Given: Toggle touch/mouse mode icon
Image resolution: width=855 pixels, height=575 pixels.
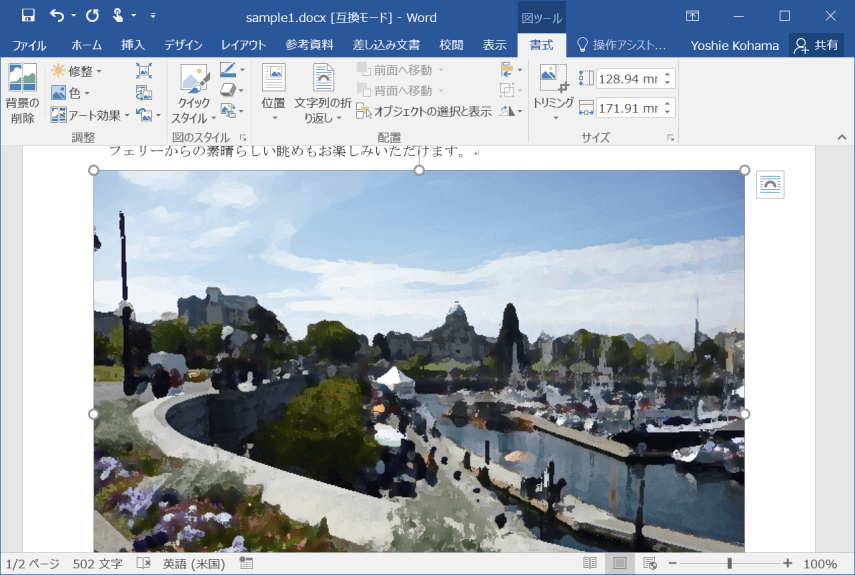Looking at the screenshot, I should click(x=118, y=16).
